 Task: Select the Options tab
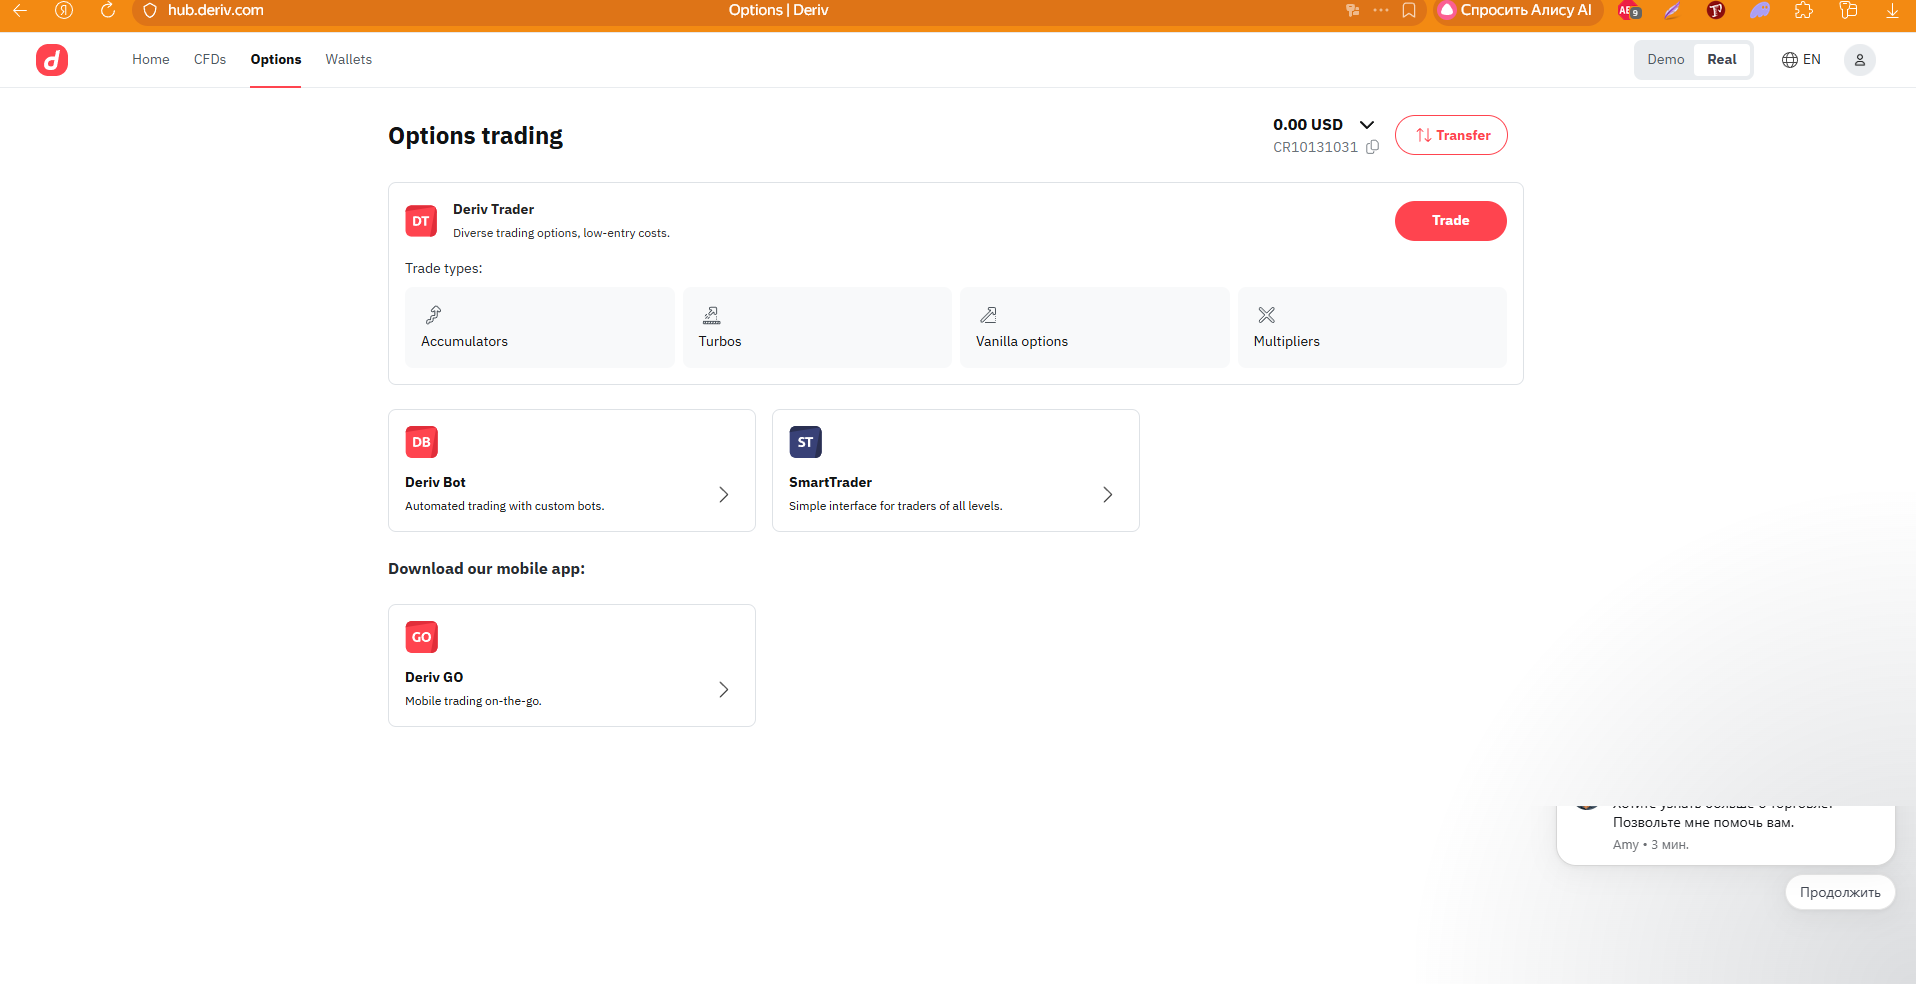(x=276, y=60)
